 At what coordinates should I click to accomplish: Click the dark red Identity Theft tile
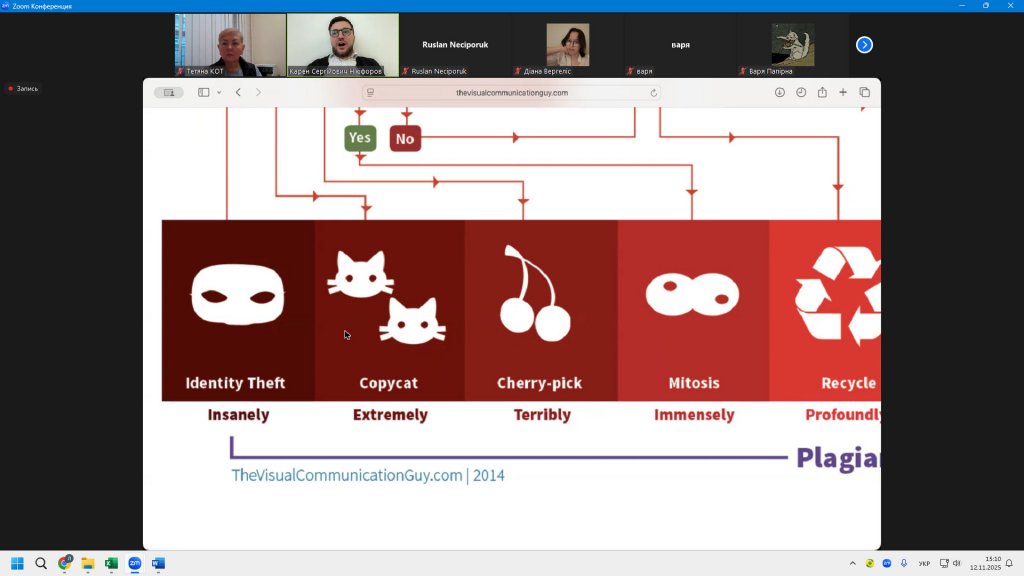pyautogui.click(x=238, y=310)
